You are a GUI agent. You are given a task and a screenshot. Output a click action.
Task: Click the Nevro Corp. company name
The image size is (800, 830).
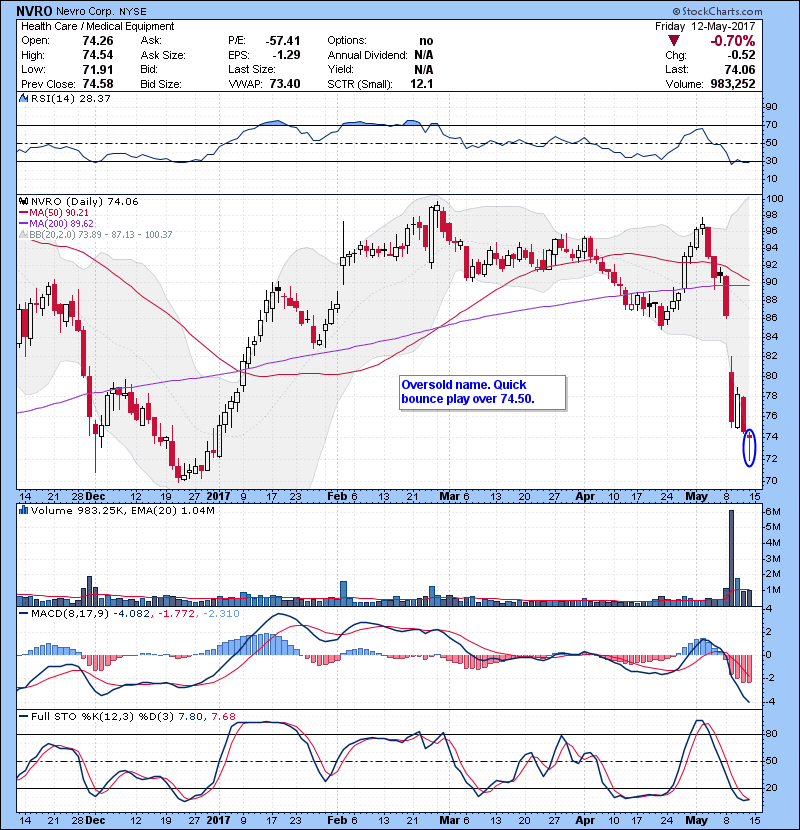86,11
